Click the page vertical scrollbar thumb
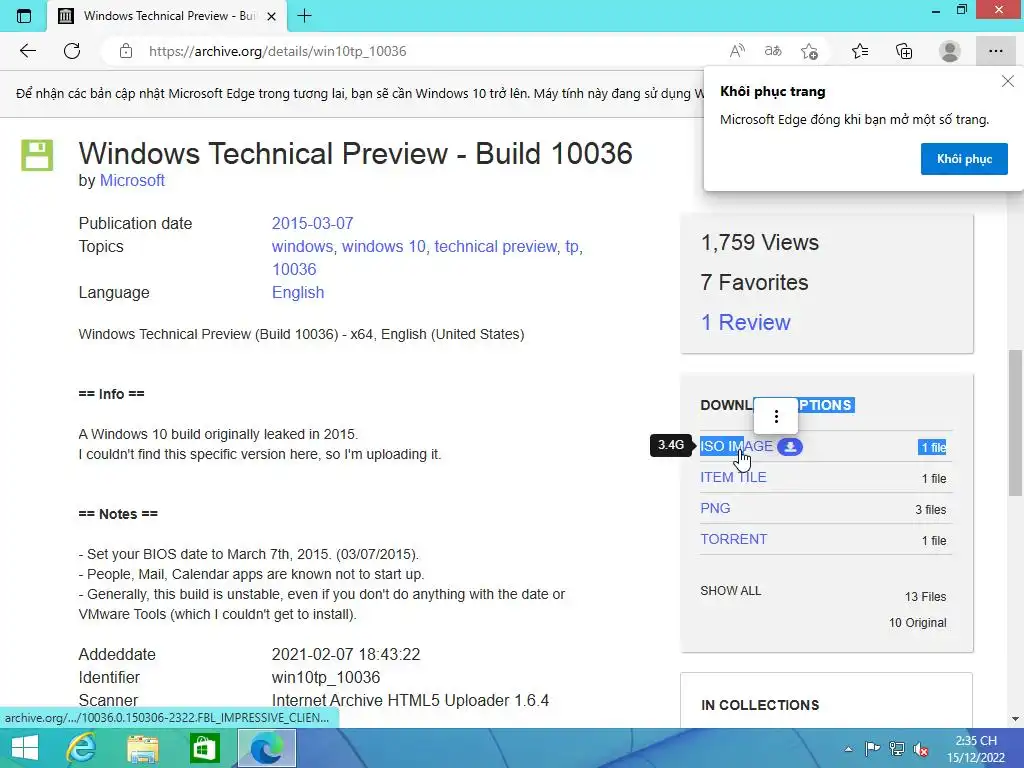This screenshot has height=768, width=1024. 1014,423
